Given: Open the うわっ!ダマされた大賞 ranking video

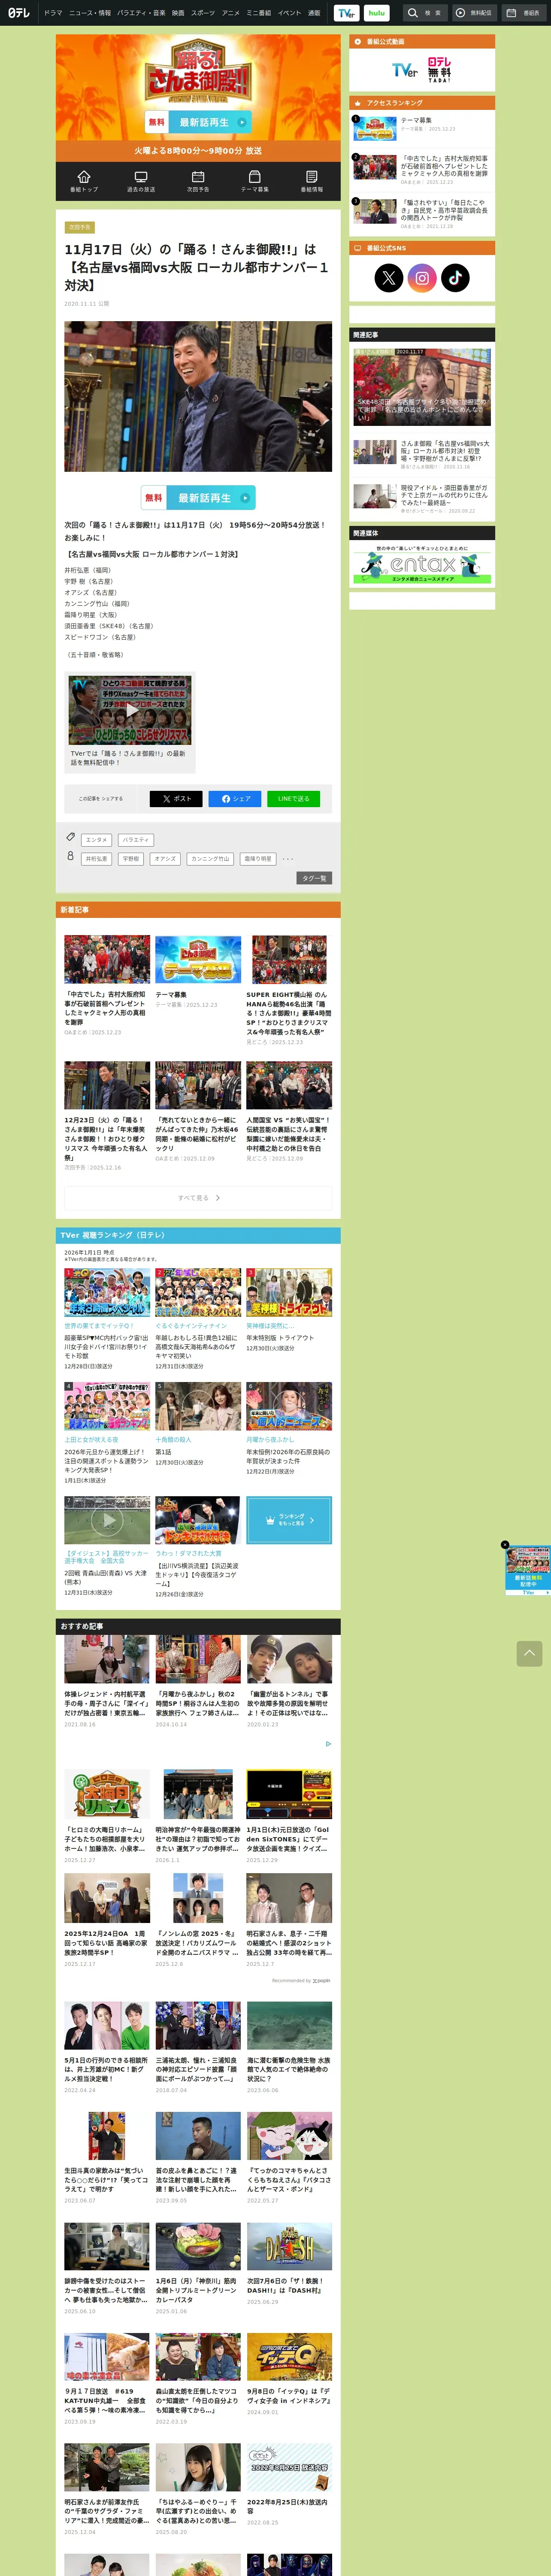Looking at the screenshot, I should (x=198, y=1520).
